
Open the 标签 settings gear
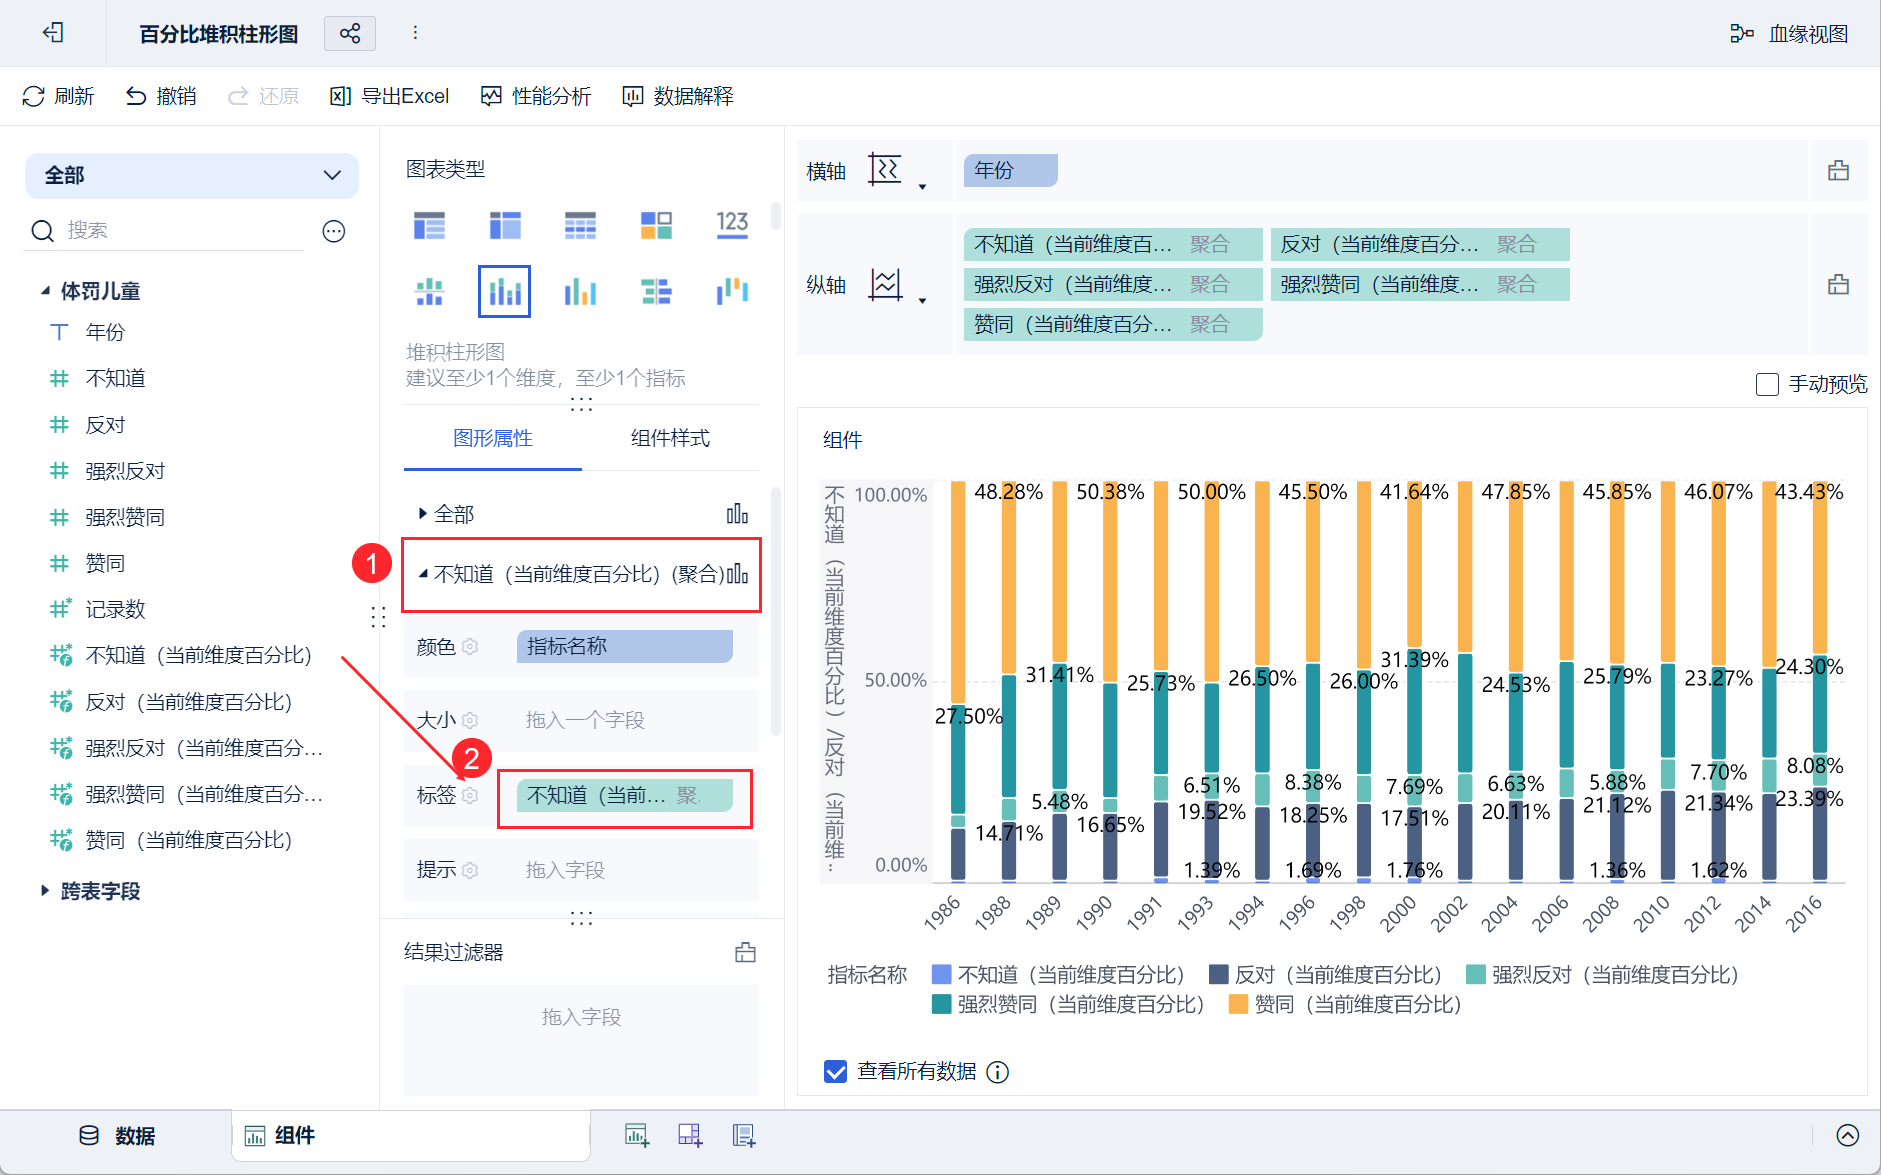point(470,795)
